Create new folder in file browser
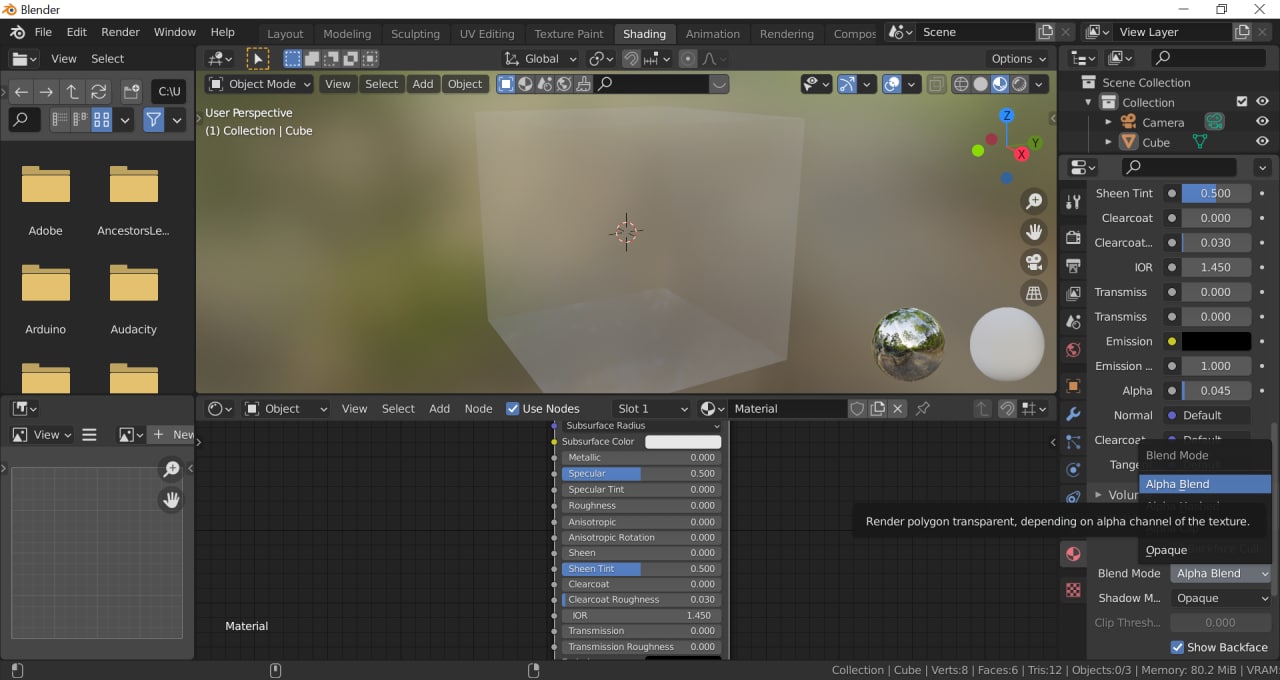The height and width of the screenshot is (680, 1280). tap(131, 92)
